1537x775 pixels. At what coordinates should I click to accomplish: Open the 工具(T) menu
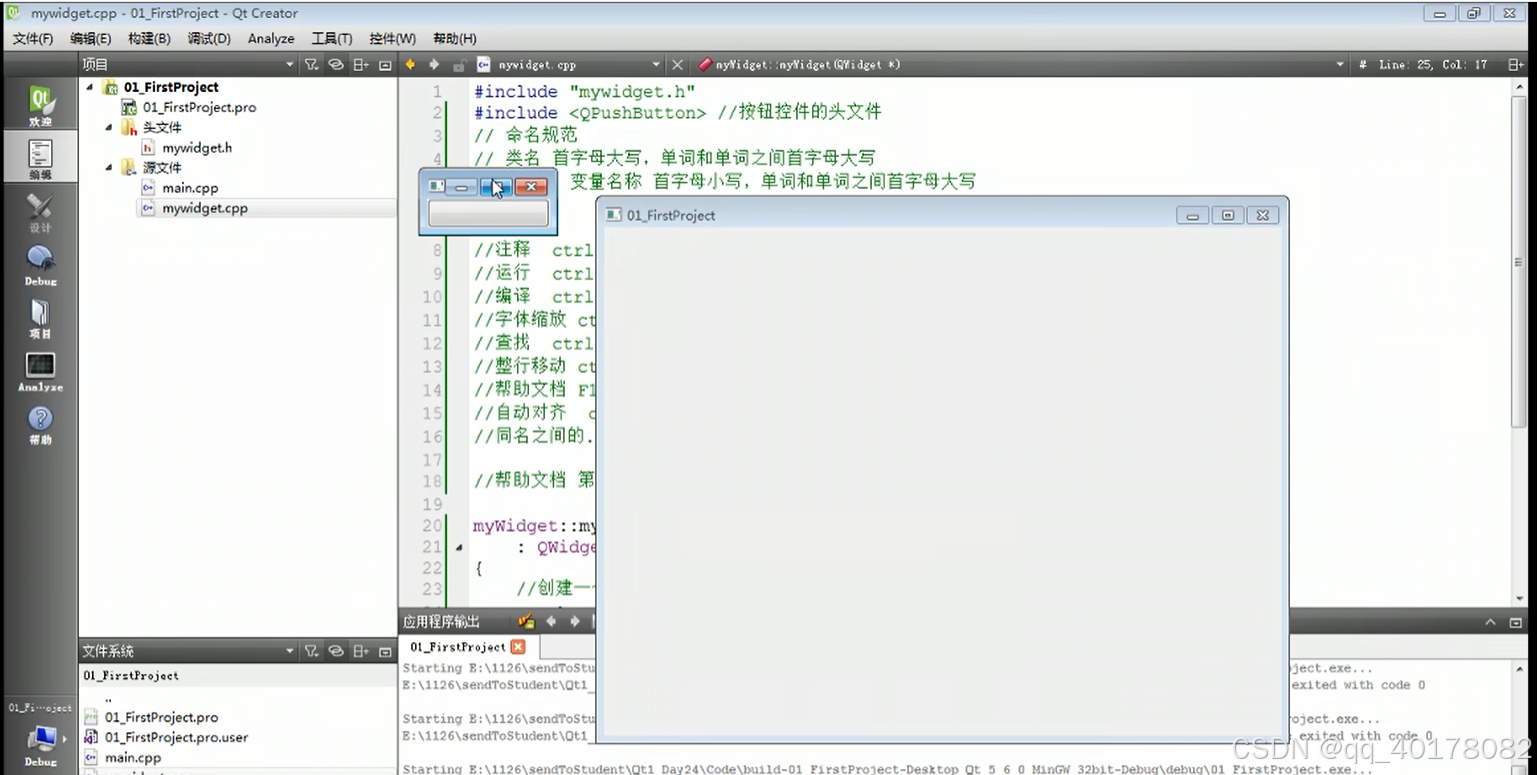pyautogui.click(x=332, y=38)
